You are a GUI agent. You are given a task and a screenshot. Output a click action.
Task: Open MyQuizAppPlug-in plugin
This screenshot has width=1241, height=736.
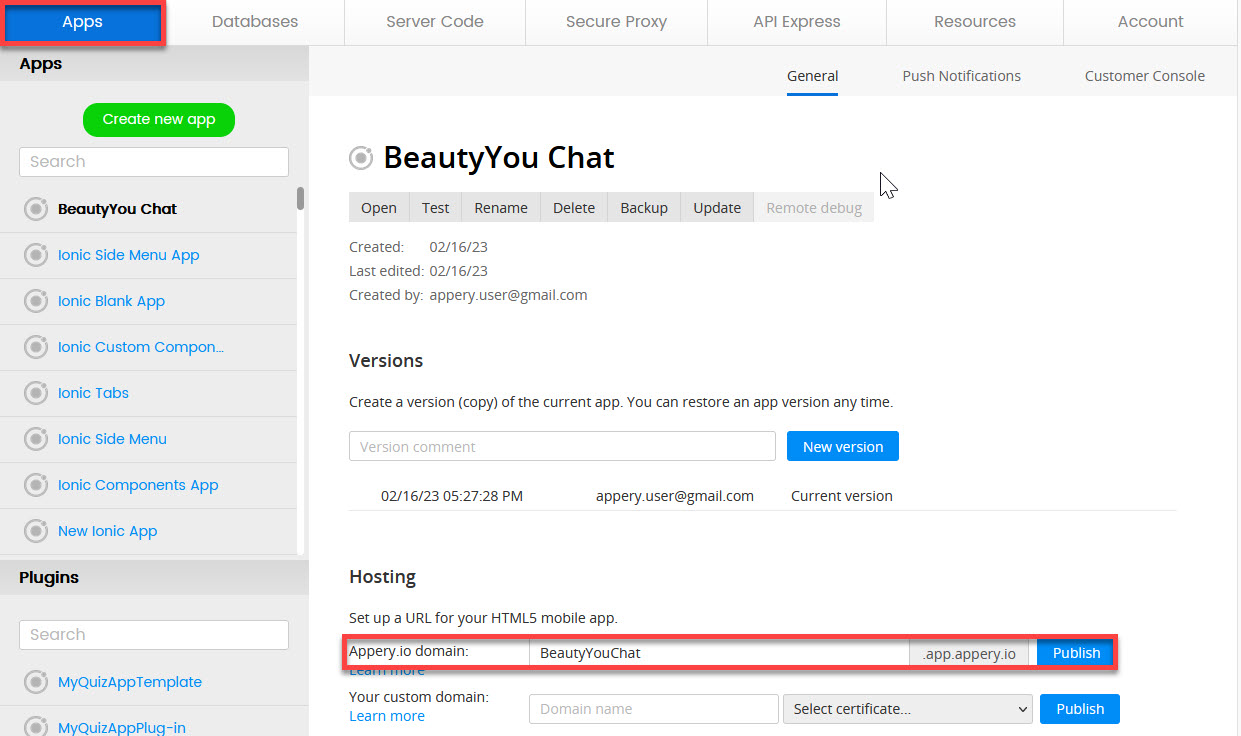tap(122, 728)
